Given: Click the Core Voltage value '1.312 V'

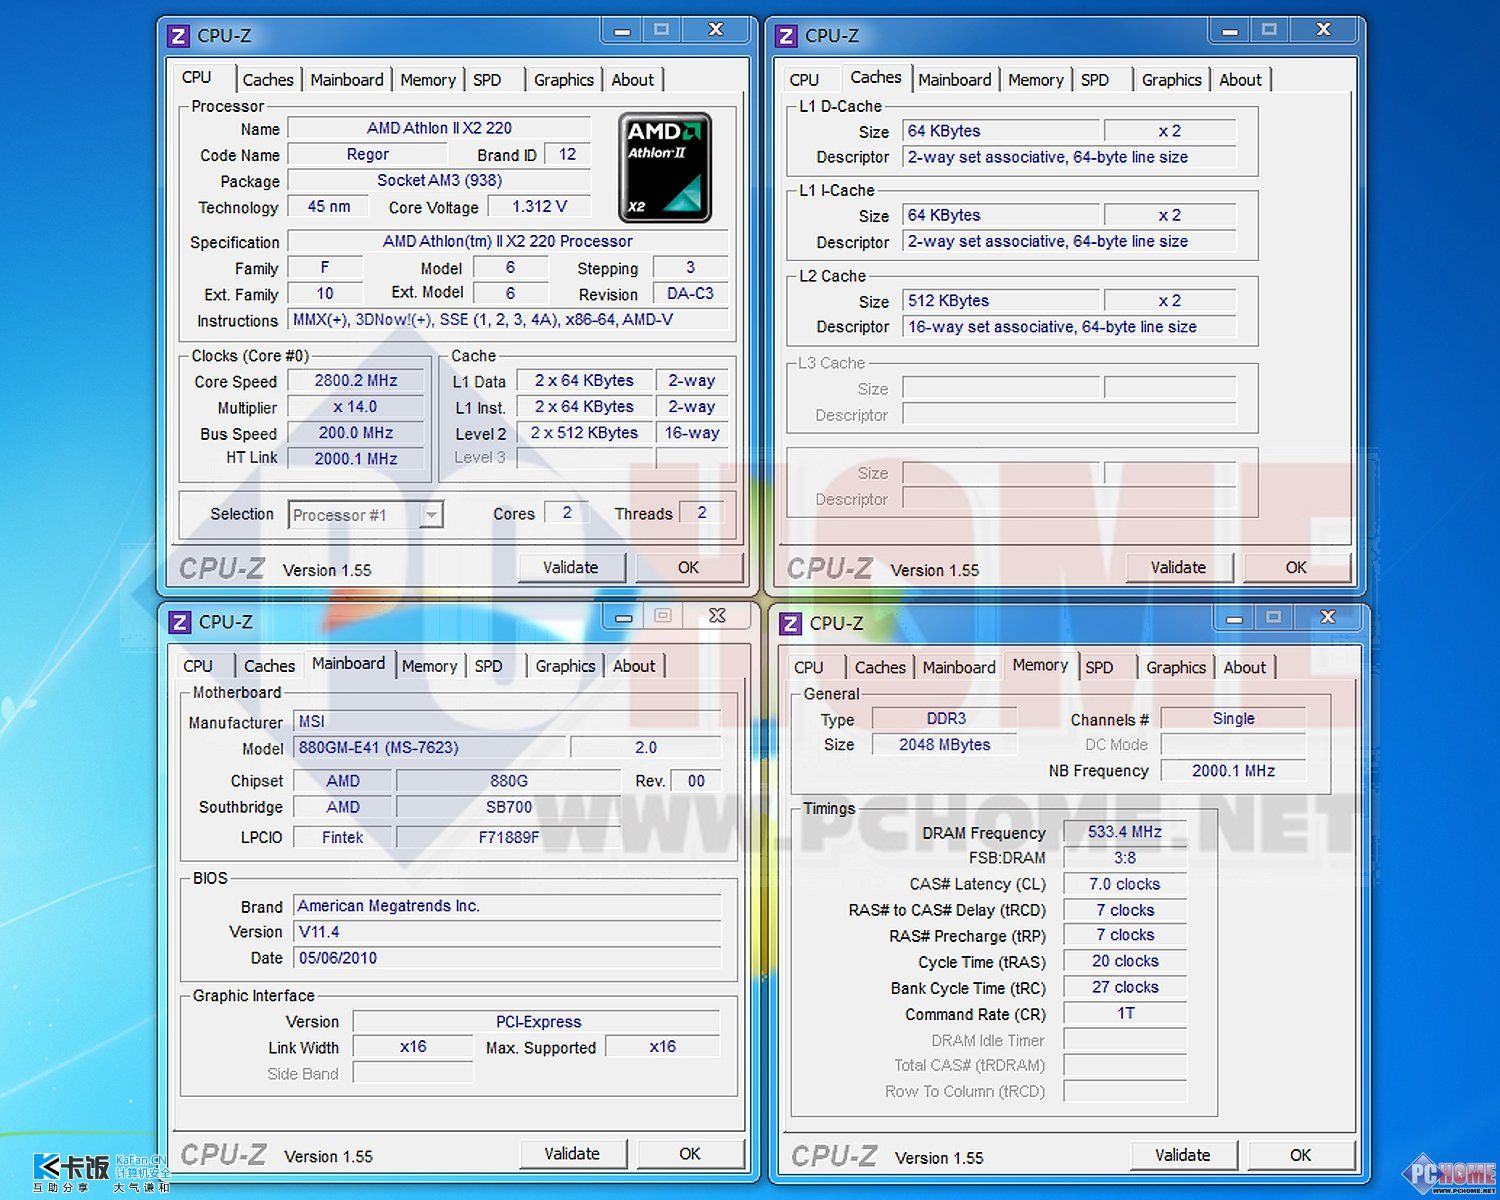Looking at the screenshot, I should pyautogui.click(x=540, y=207).
